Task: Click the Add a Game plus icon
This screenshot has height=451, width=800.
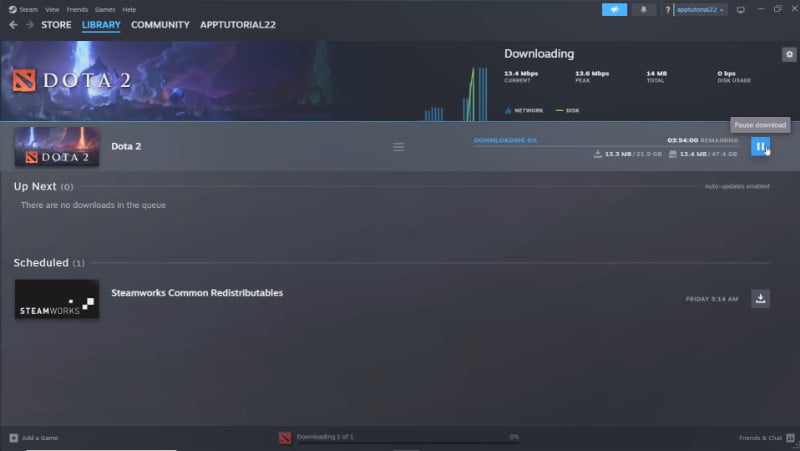Action: [14, 438]
